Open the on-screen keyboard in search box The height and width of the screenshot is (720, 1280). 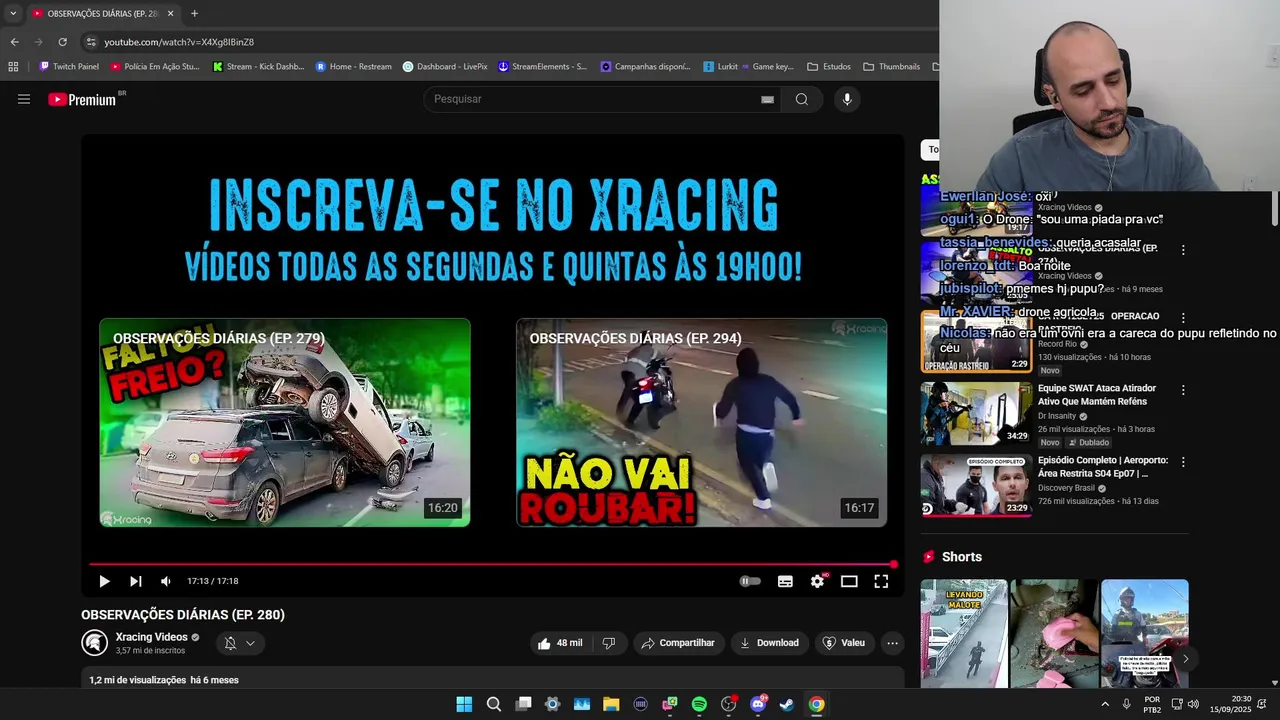click(767, 99)
